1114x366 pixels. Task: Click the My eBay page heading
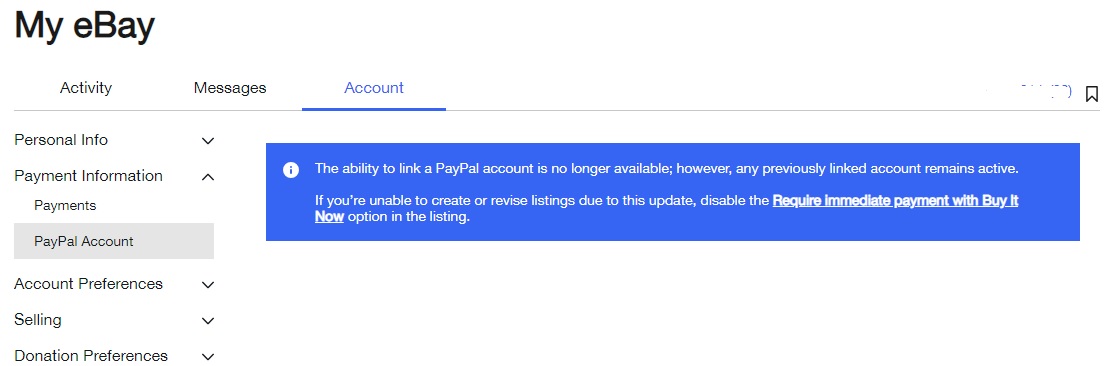click(84, 26)
